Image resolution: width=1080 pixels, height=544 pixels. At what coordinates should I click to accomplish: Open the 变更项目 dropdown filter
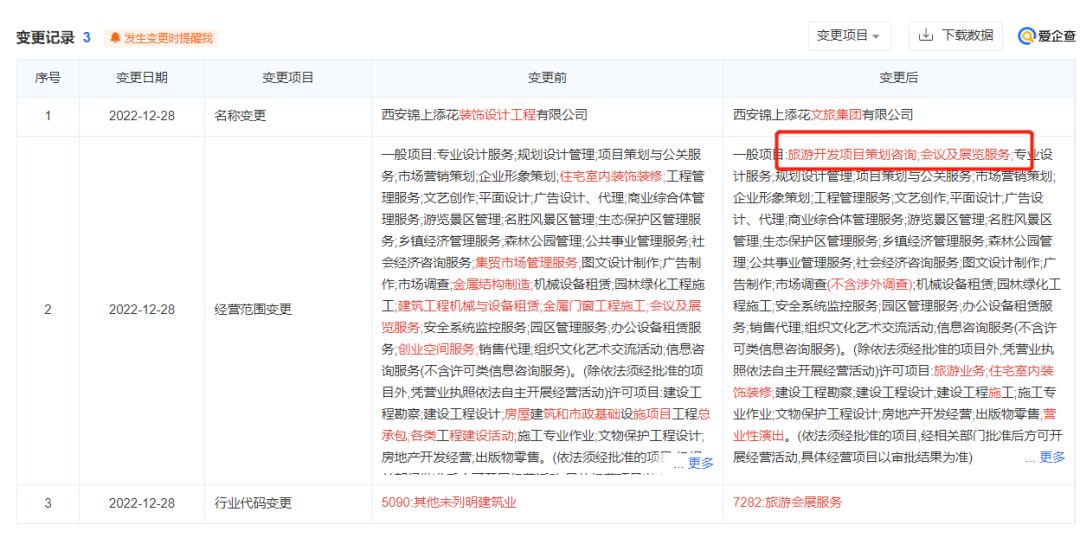[x=849, y=36]
